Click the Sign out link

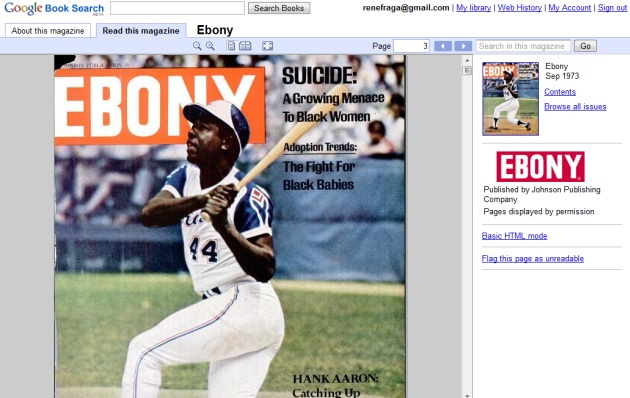[x=612, y=8]
